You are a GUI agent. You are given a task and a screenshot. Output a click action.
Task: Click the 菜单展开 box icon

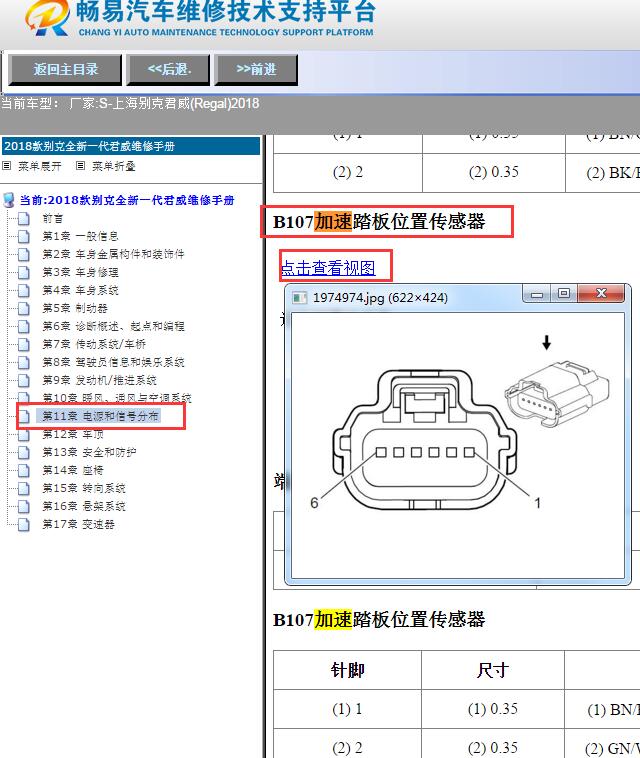(7, 166)
